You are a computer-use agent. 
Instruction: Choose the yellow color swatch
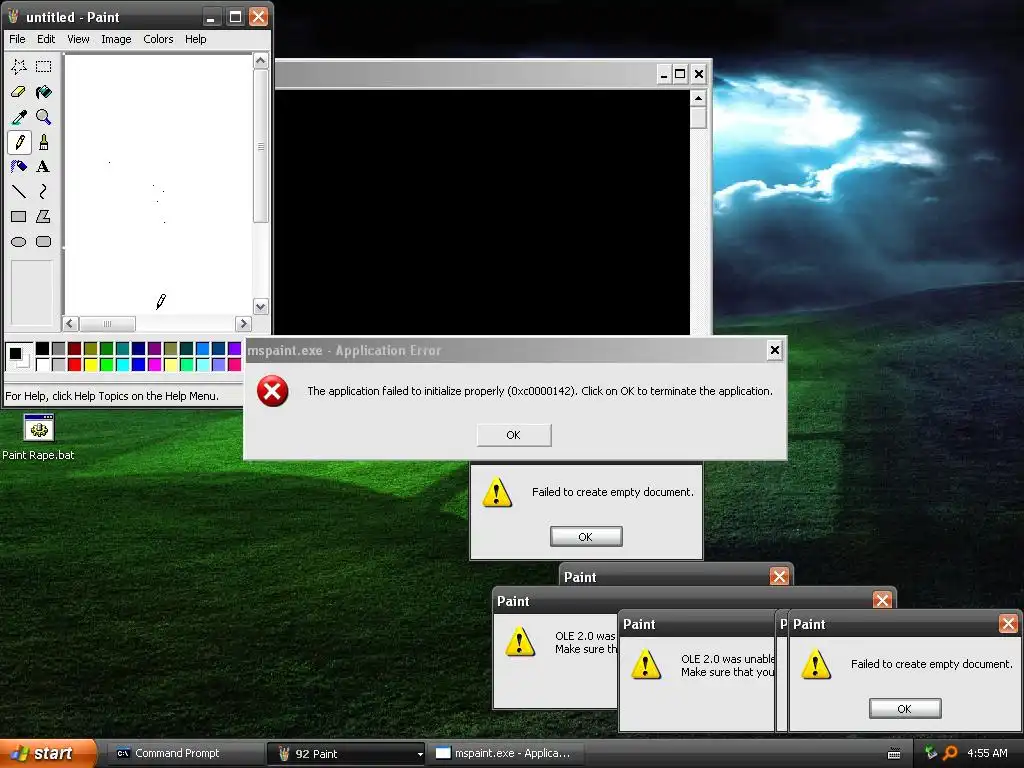(91, 364)
